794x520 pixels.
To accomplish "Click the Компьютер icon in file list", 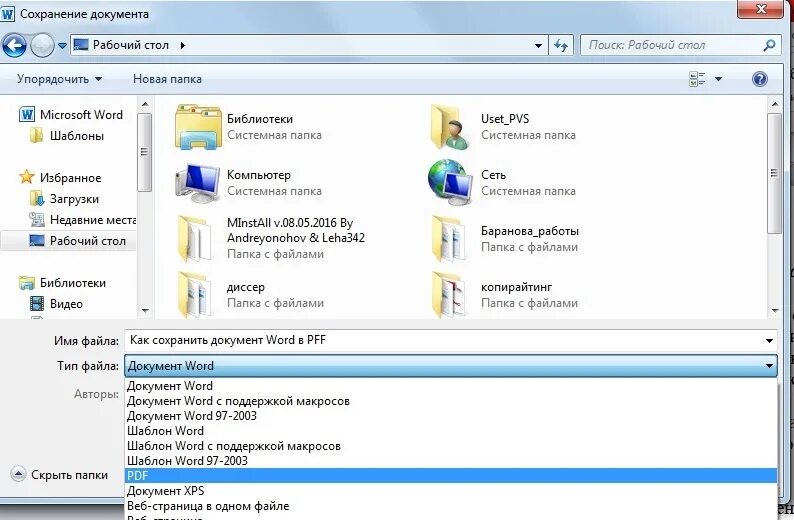I will [x=198, y=183].
